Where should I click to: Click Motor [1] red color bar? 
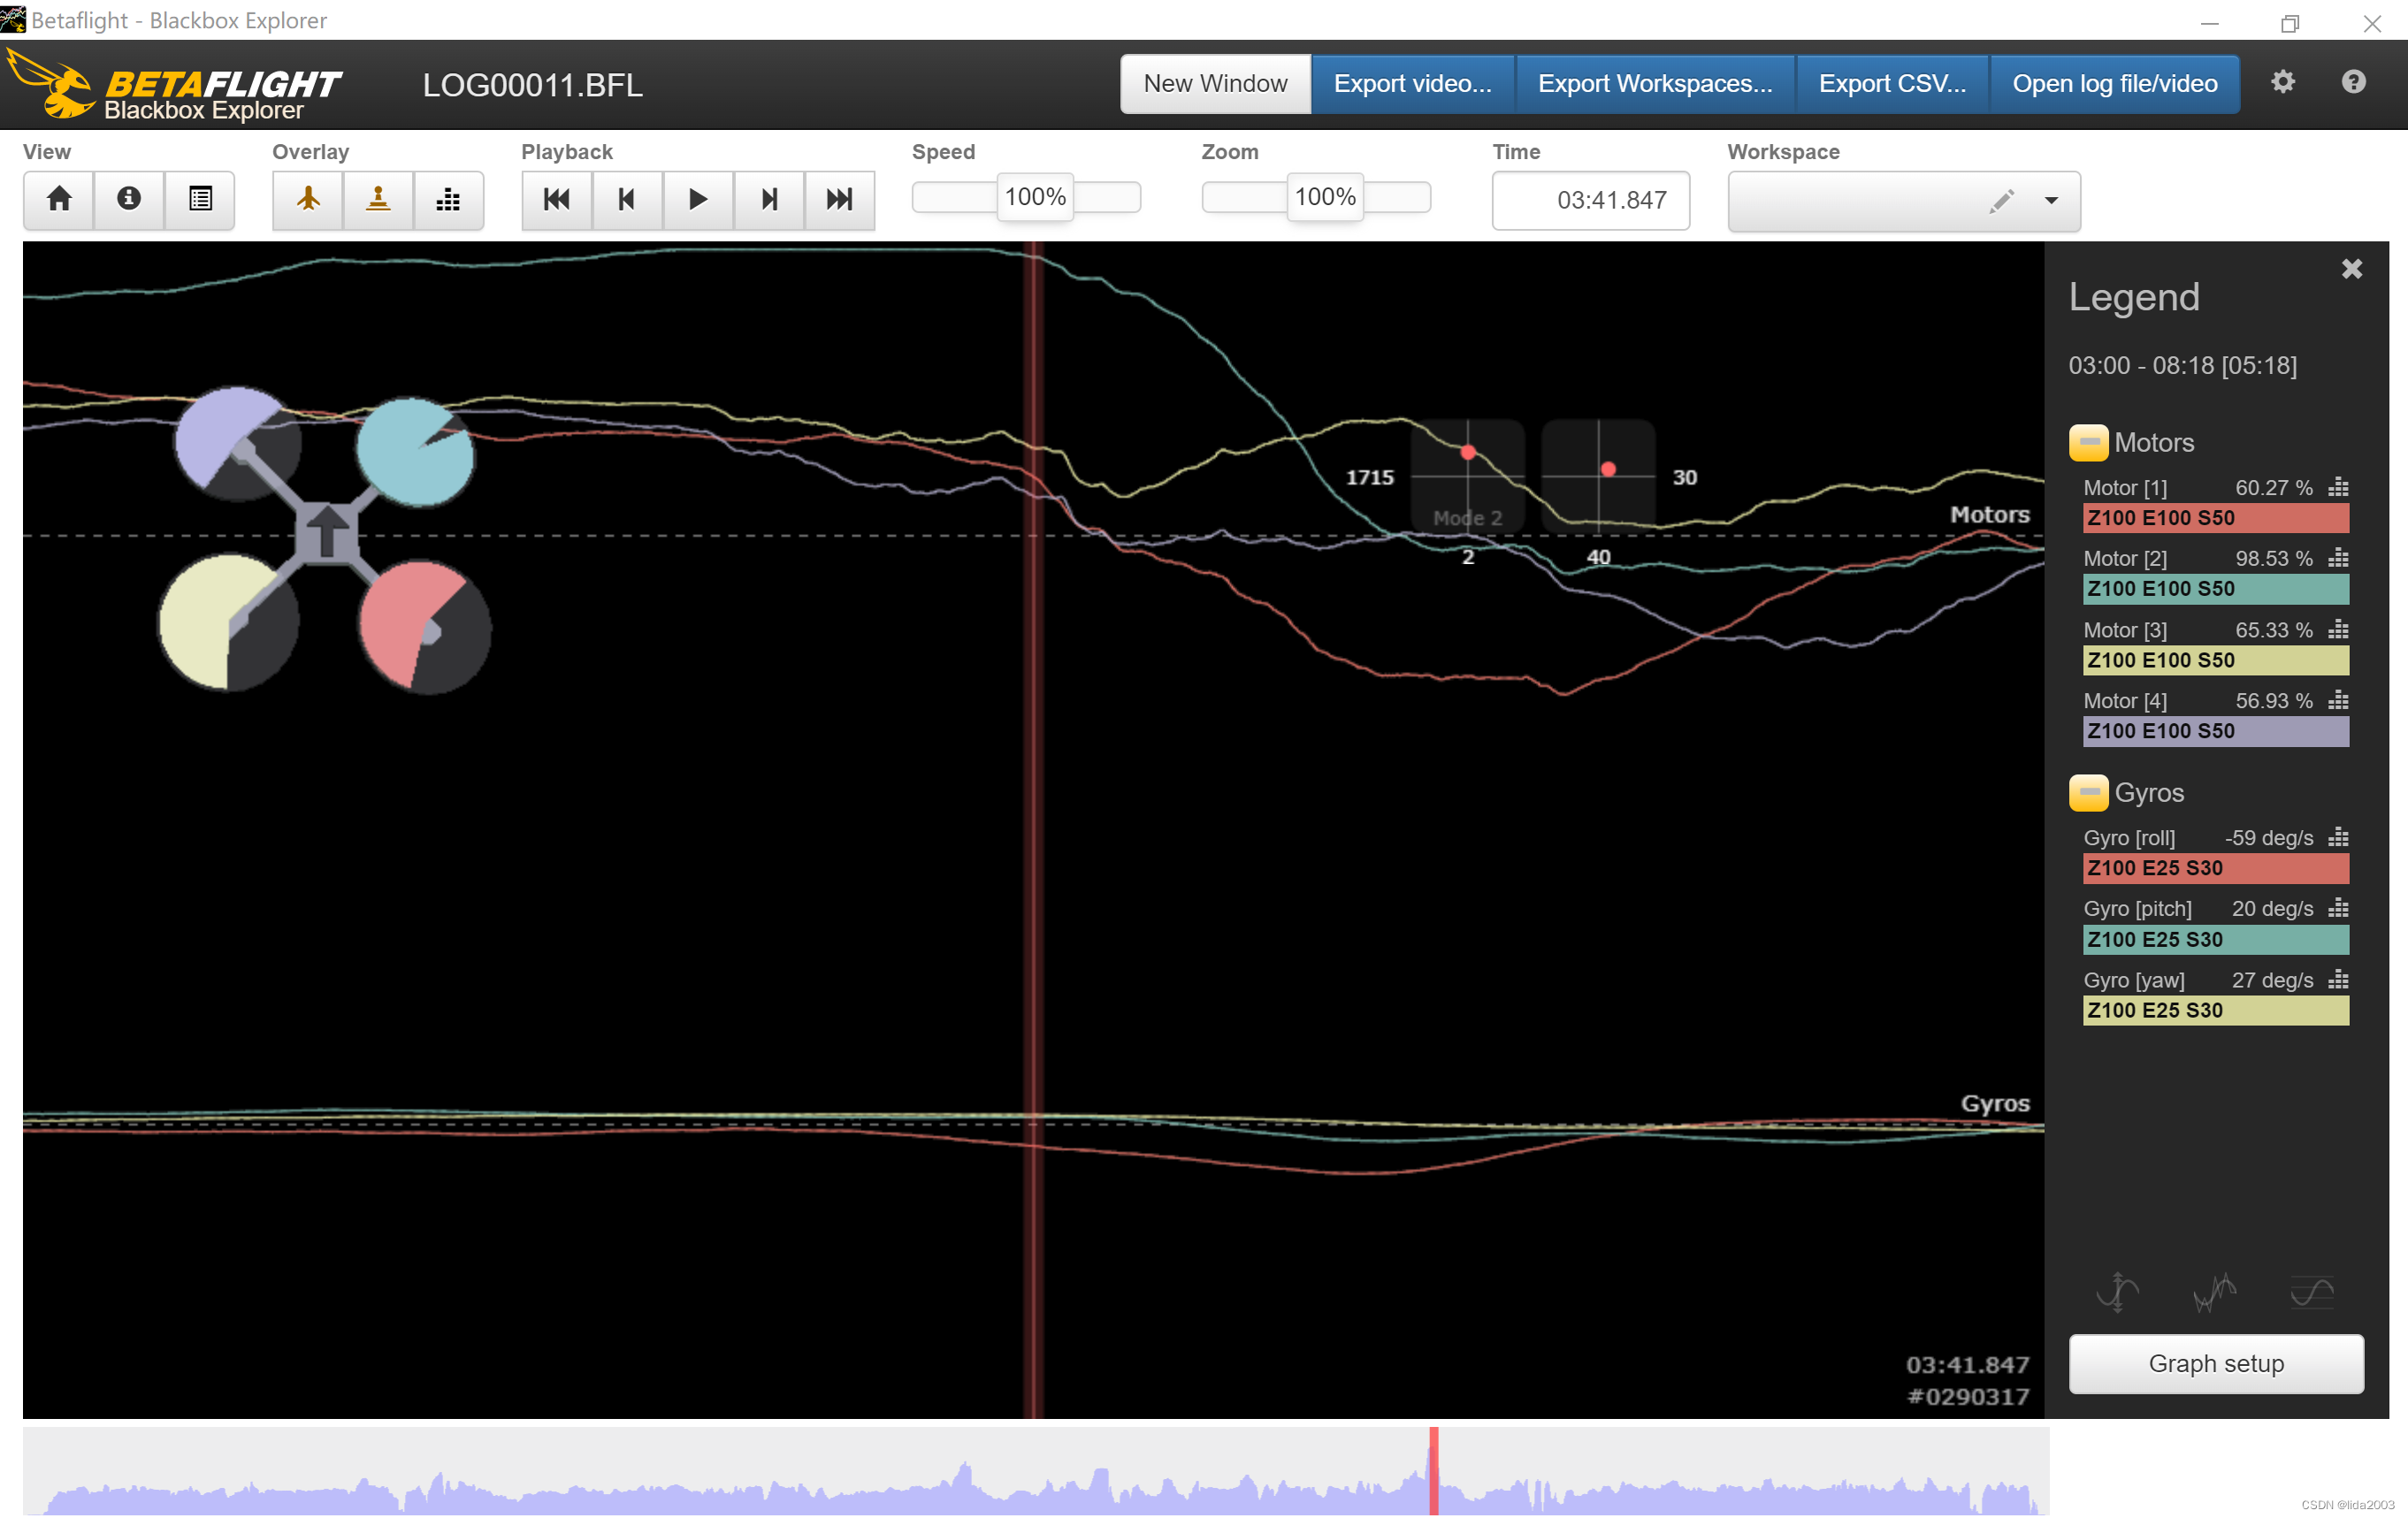pyautogui.click(x=2215, y=518)
